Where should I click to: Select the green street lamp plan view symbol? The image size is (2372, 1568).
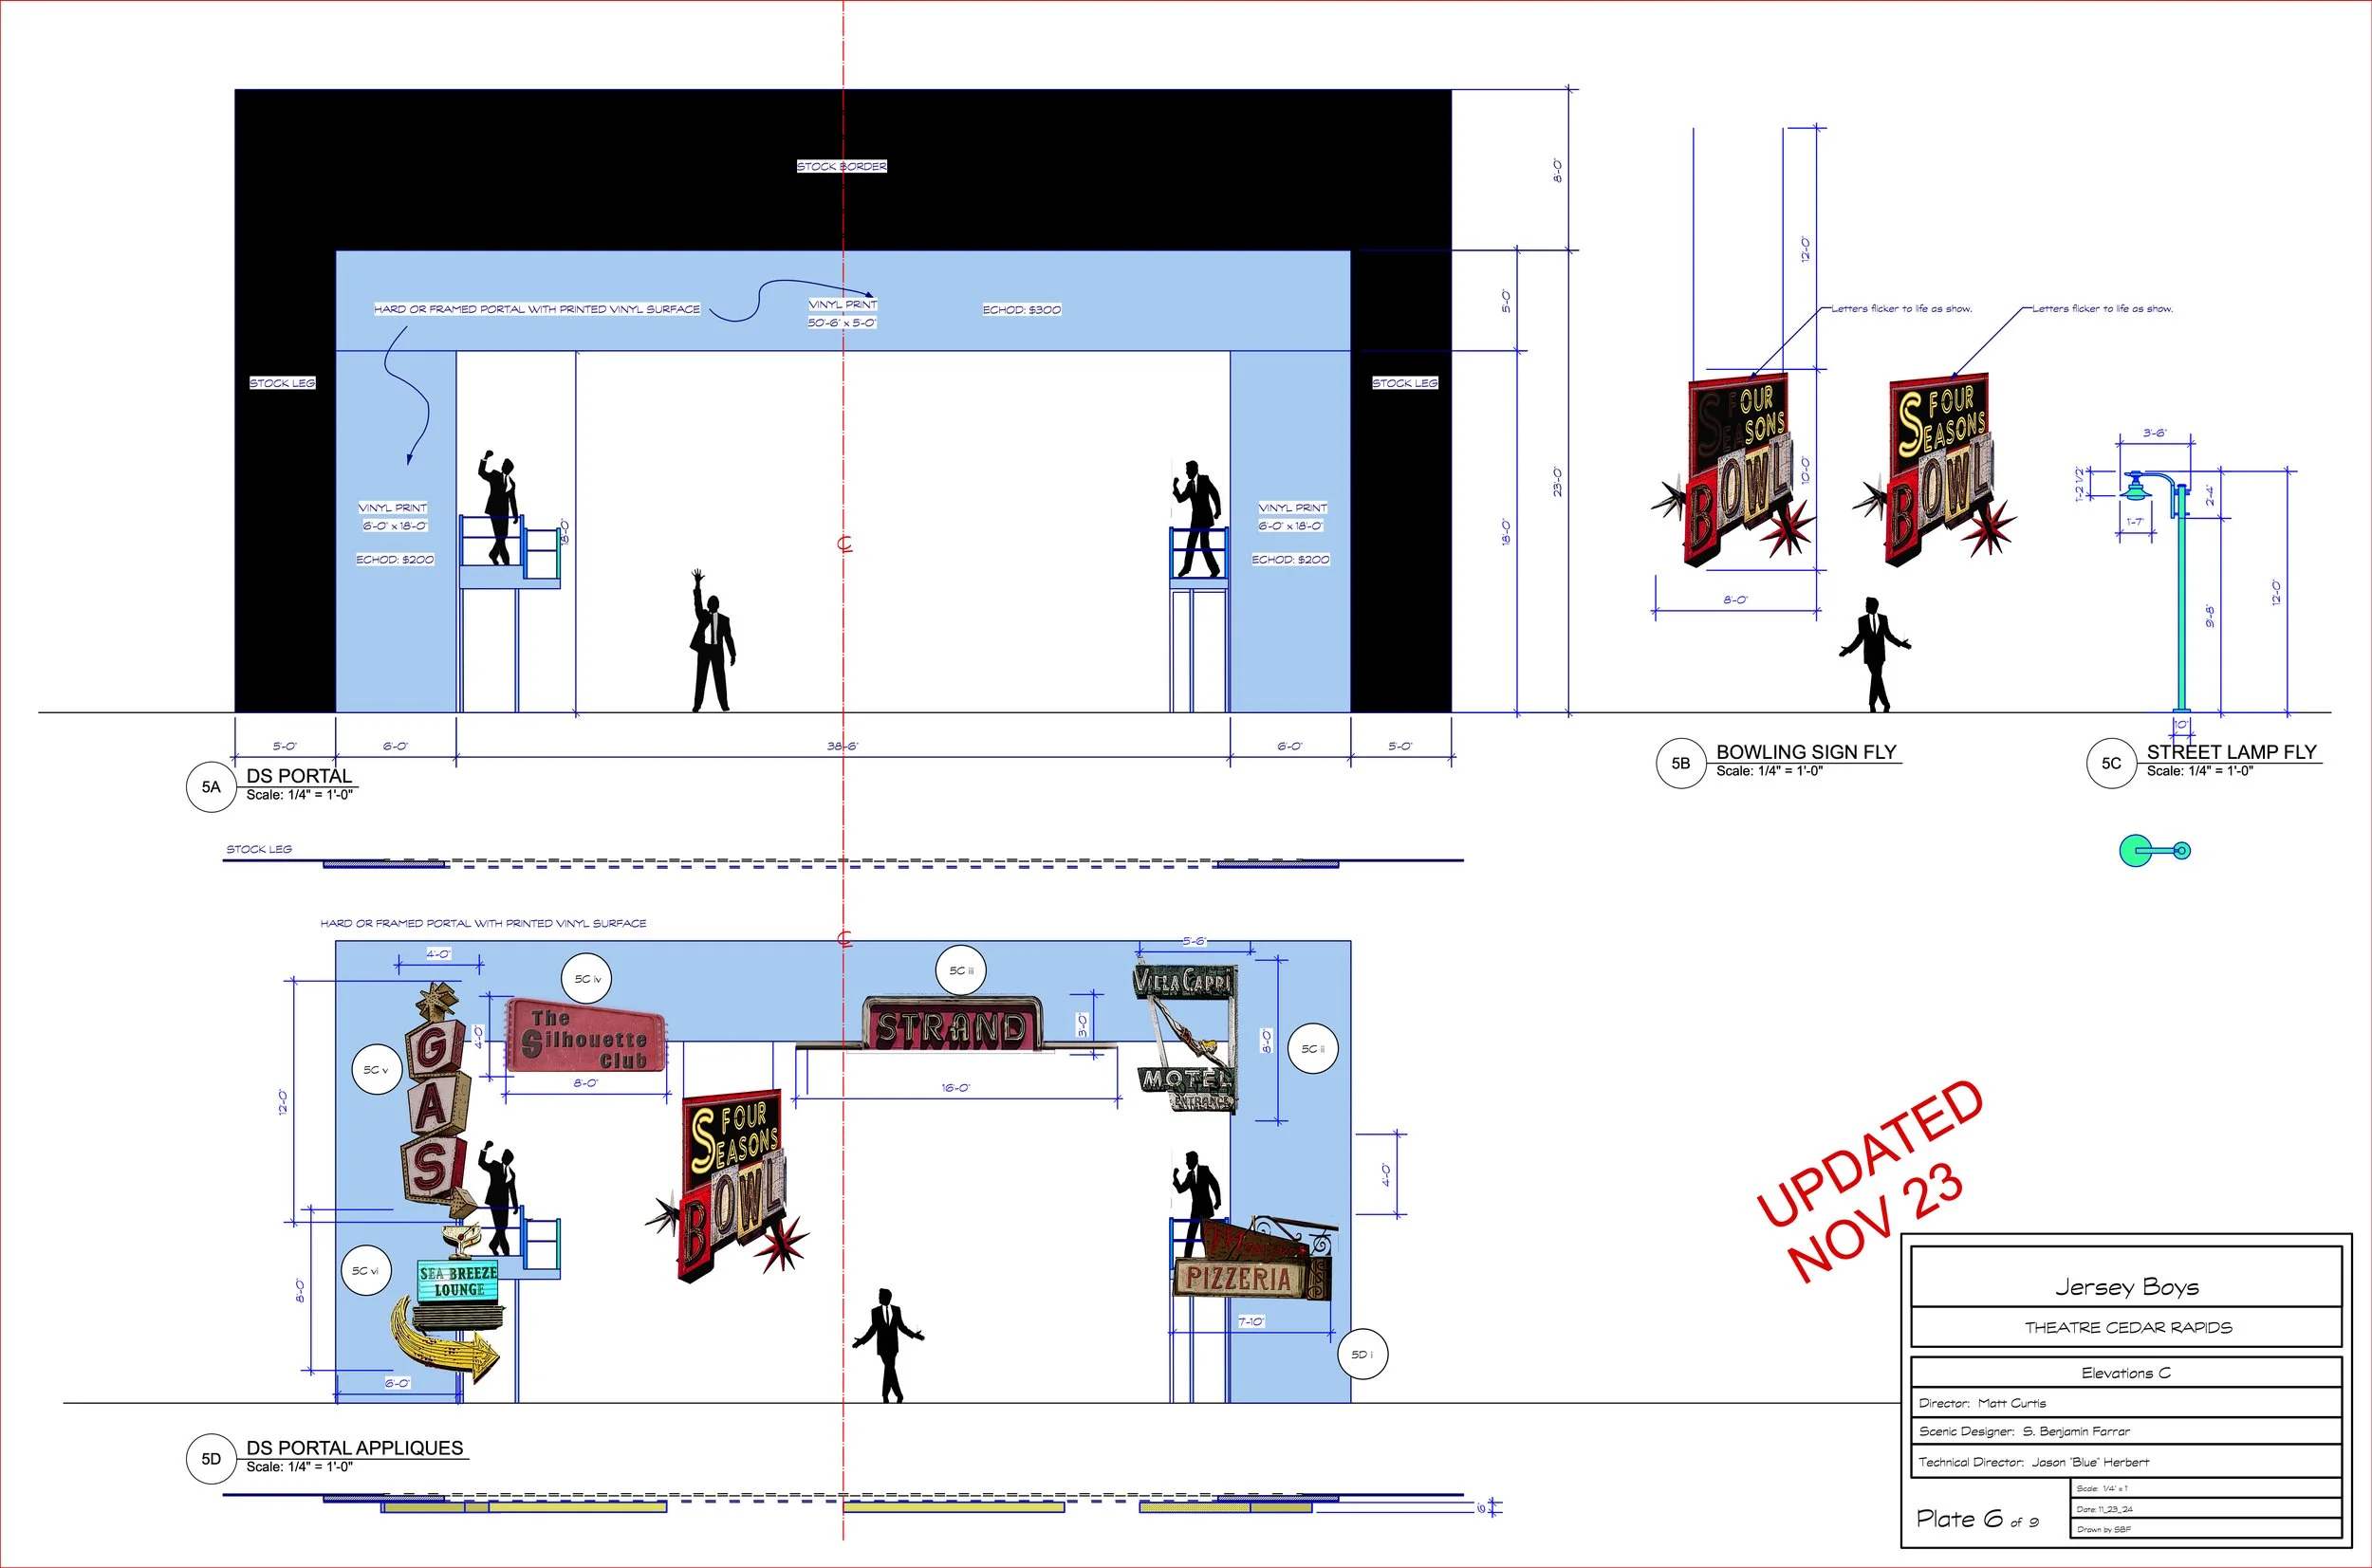[2155, 851]
